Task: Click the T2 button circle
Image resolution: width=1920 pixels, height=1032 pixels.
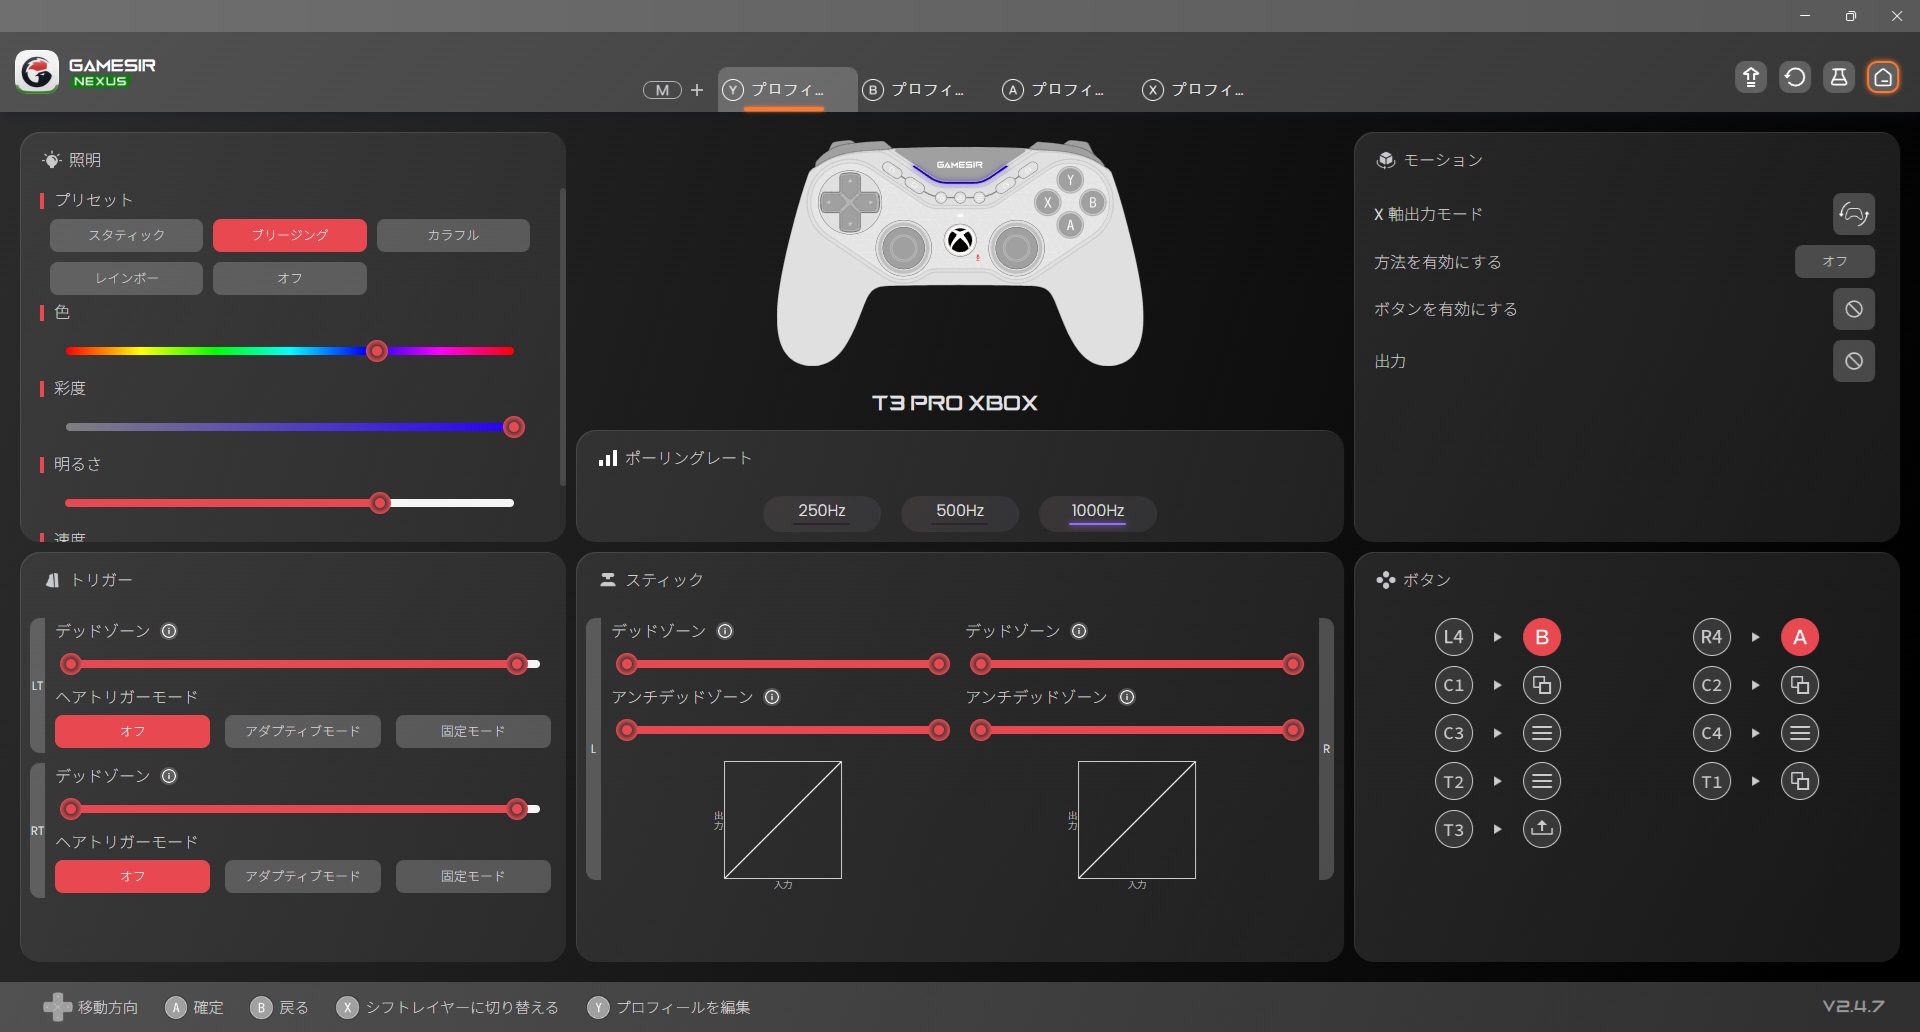Action: (x=1454, y=781)
